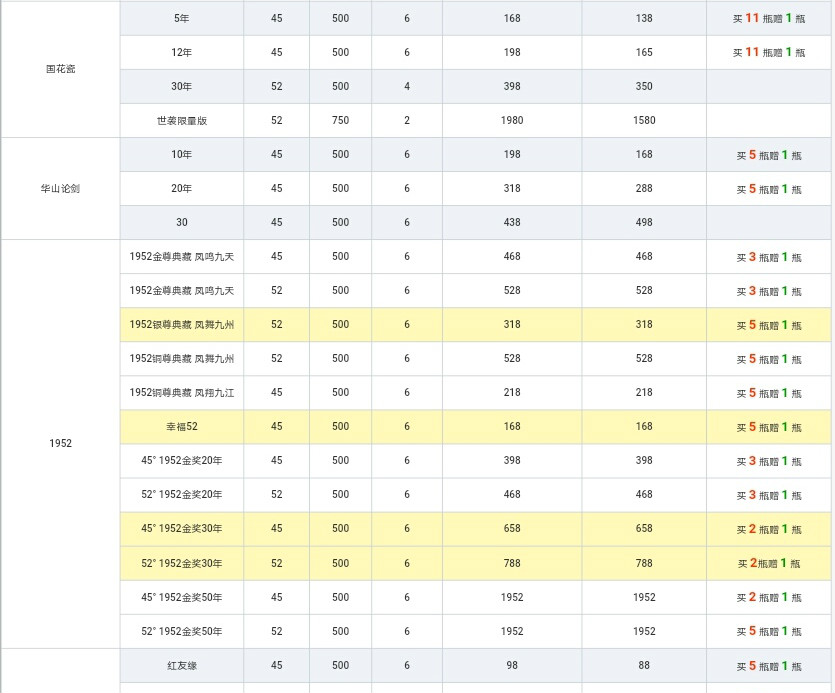Select the 1952 series category cell

point(60,443)
